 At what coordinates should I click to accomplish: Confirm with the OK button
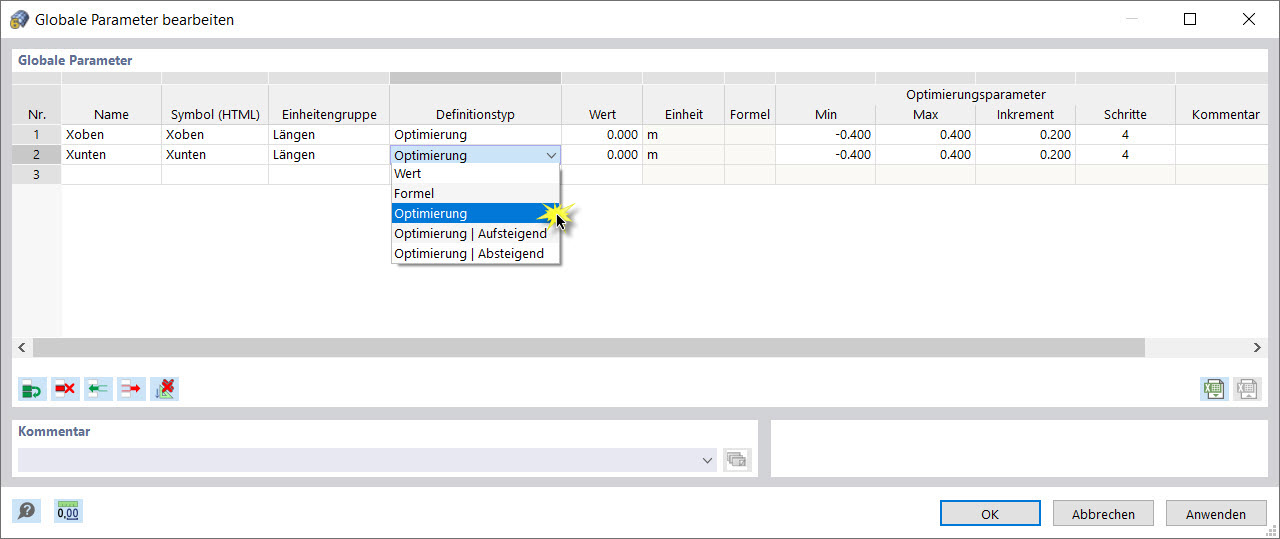pos(989,514)
